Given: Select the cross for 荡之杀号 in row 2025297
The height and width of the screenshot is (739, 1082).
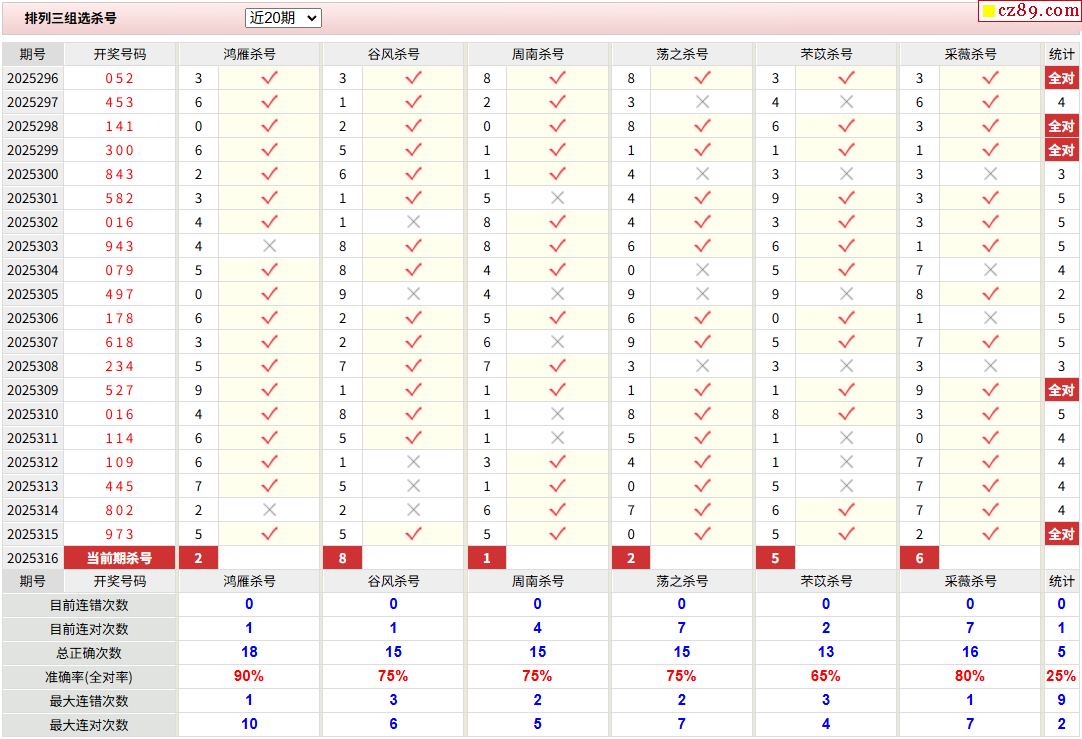Looking at the screenshot, I should click(702, 102).
